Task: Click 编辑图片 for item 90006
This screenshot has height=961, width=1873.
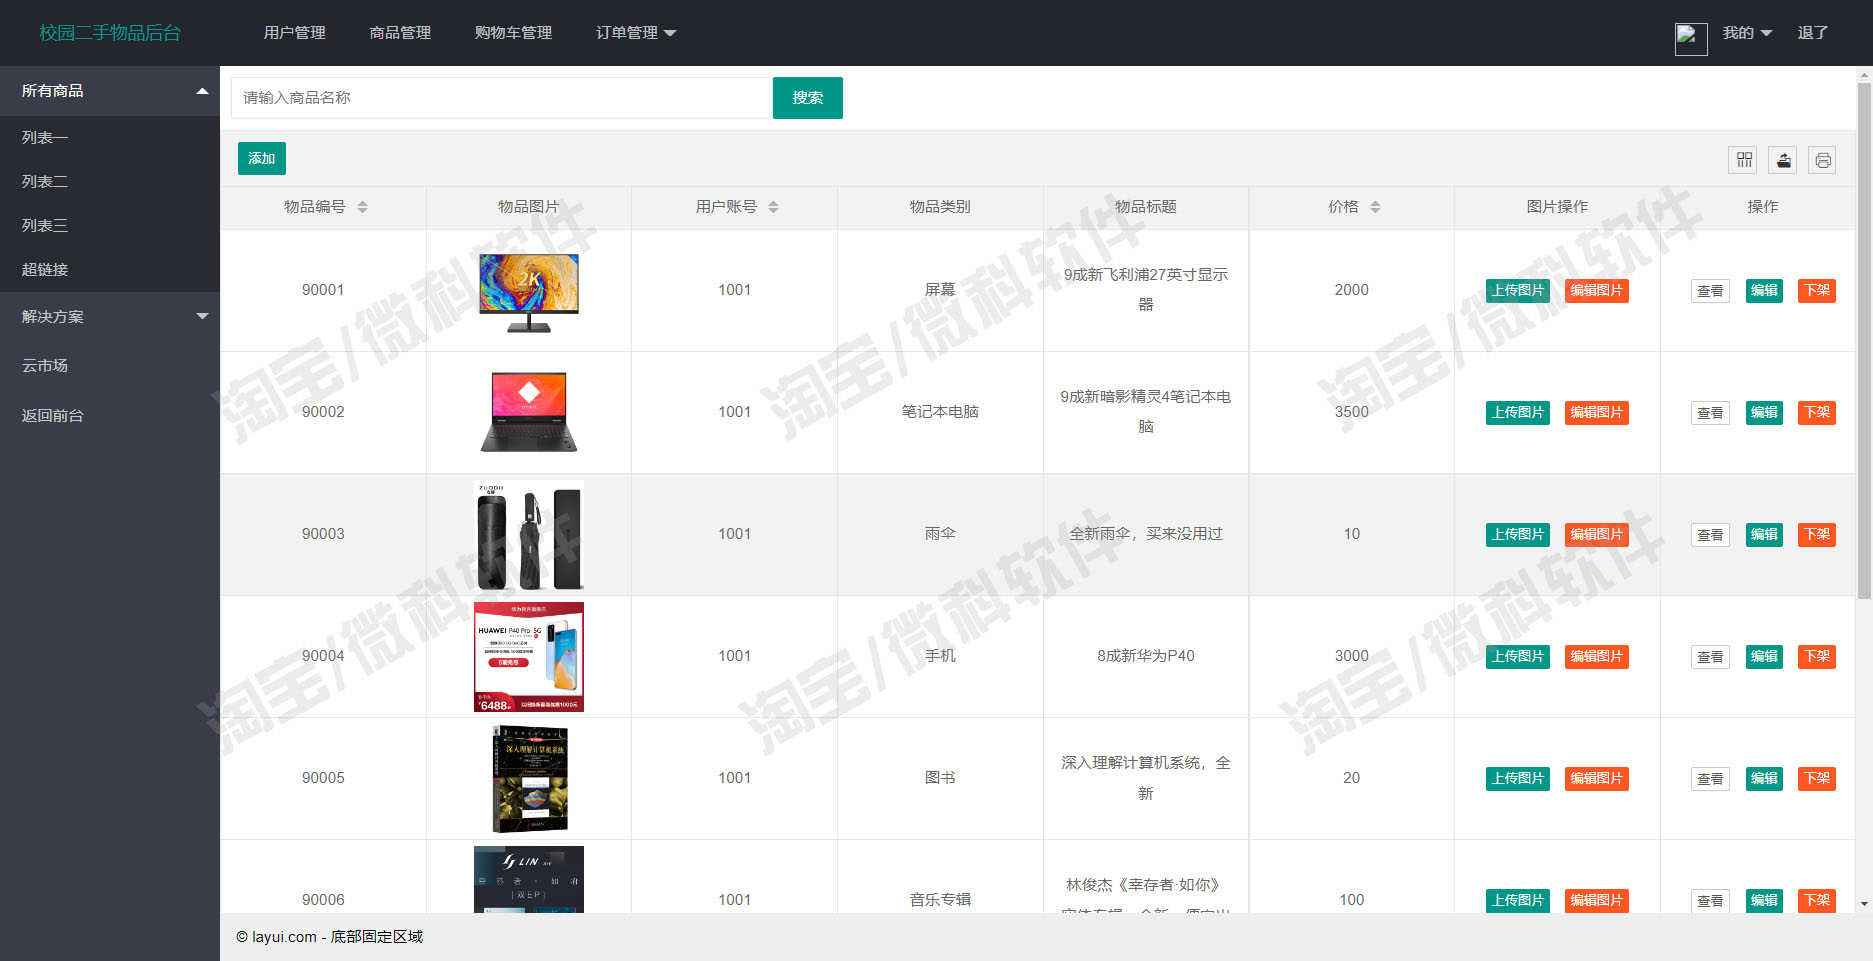Action: (1597, 901)
